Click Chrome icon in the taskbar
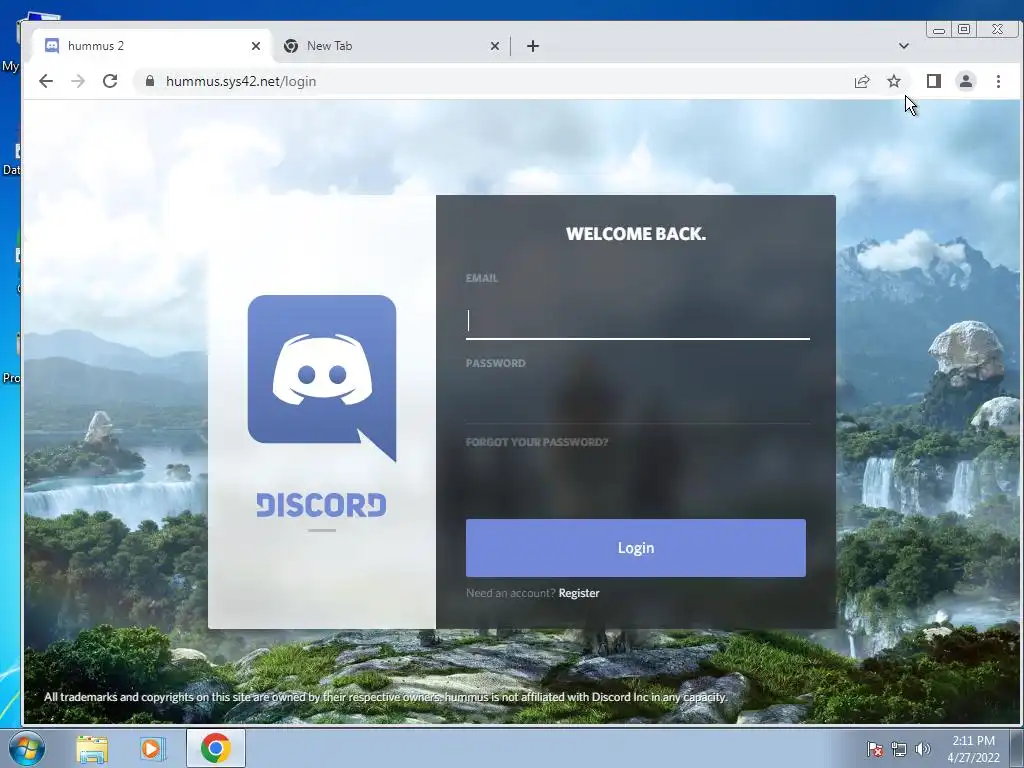This screenshot has width=1024, height=768. coord(216,748)
